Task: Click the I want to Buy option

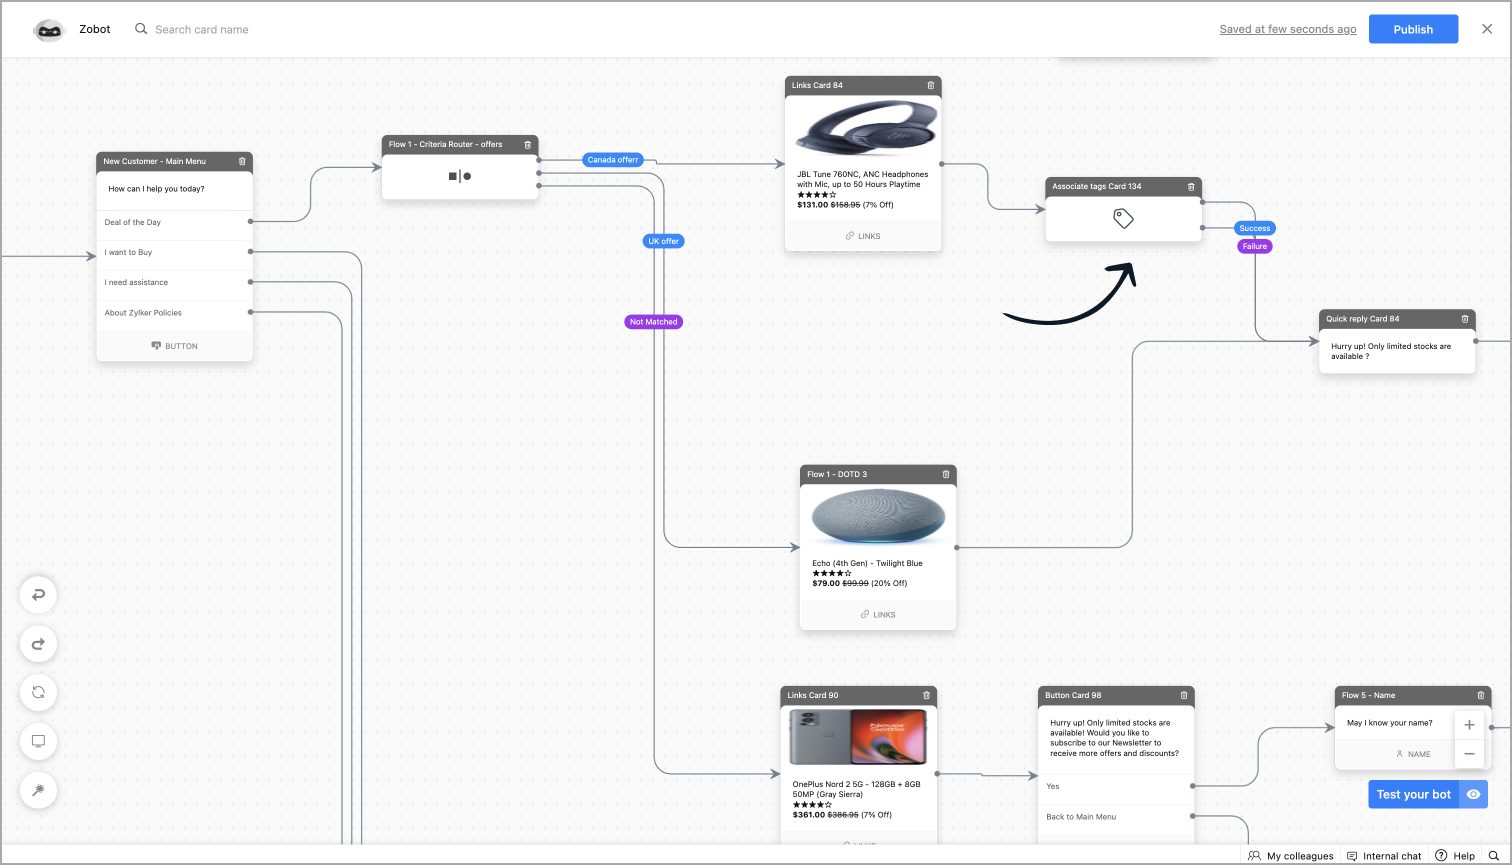Action: click(x=174, y=252)
